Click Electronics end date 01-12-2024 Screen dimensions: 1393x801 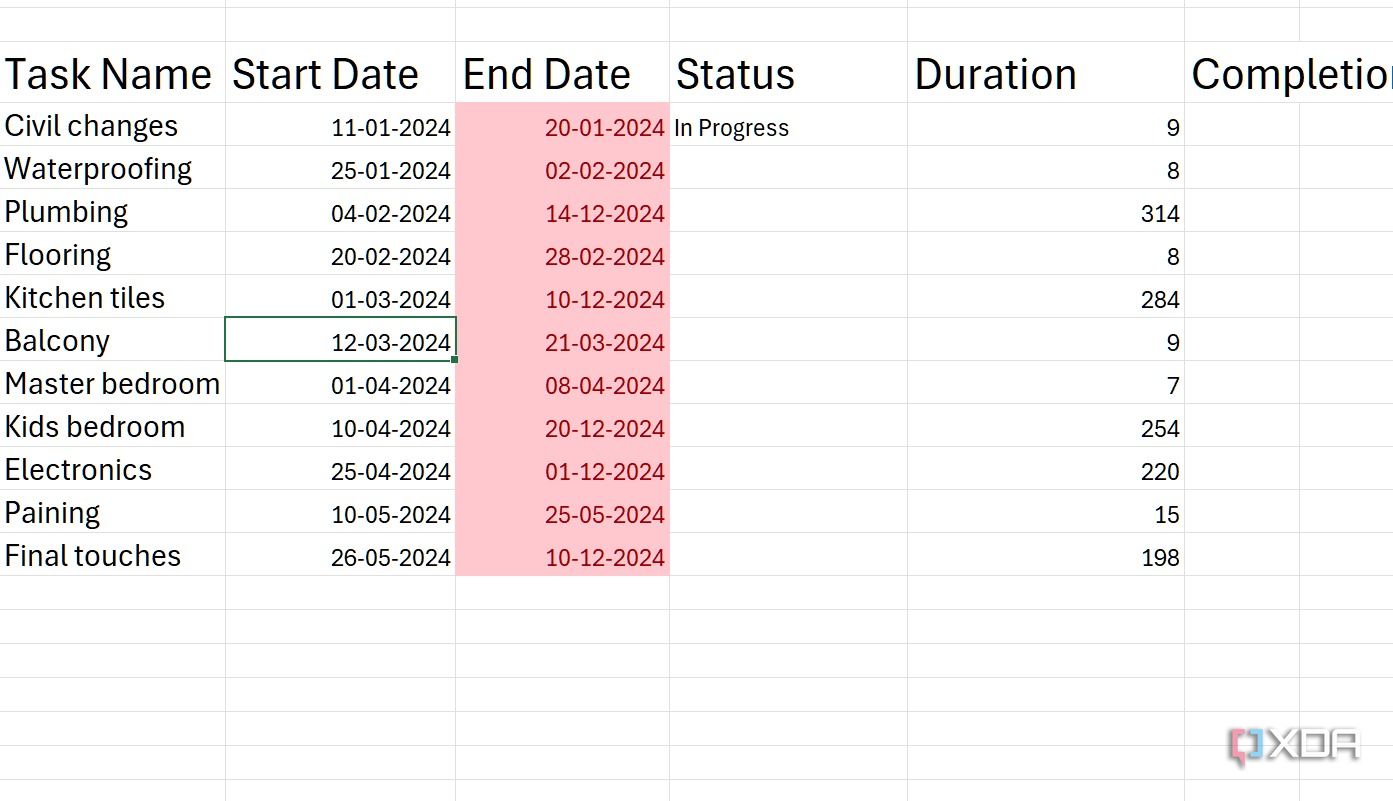click(604, 472)
